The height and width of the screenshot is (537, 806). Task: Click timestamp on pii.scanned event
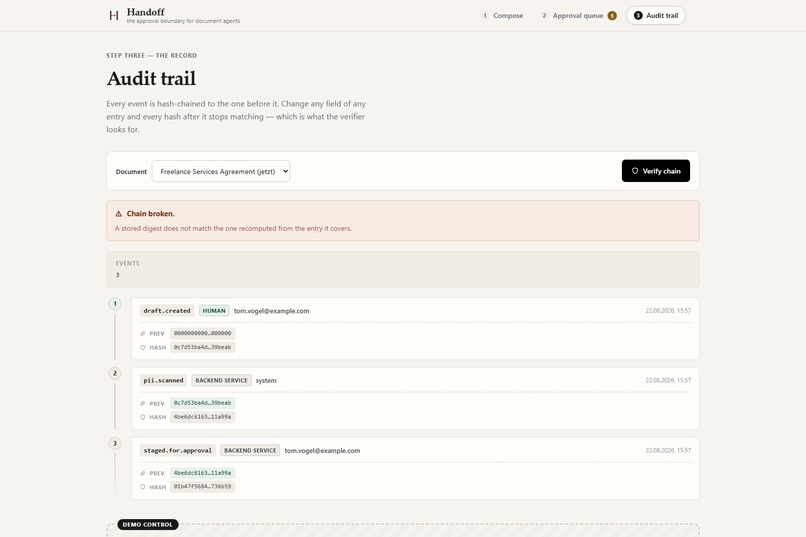(x=668, y=380)
